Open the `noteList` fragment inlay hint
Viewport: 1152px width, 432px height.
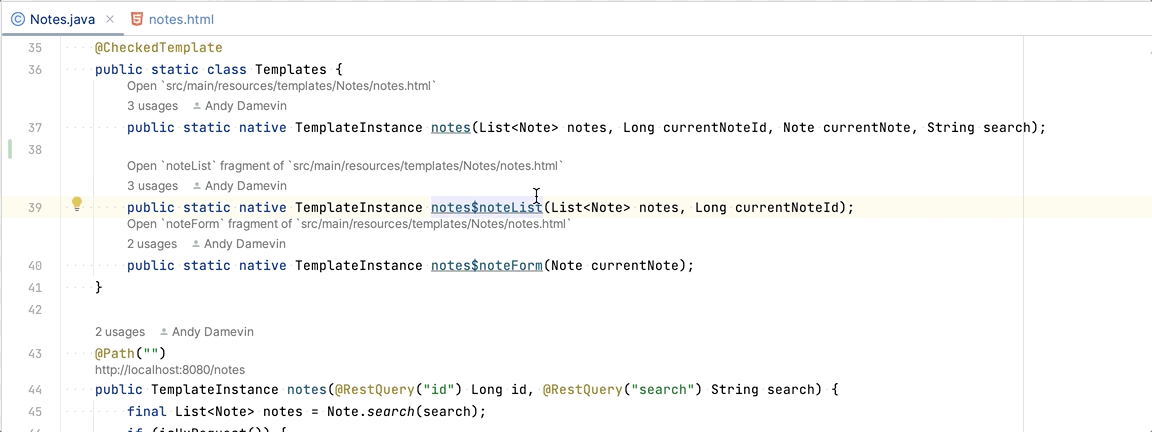346,165
